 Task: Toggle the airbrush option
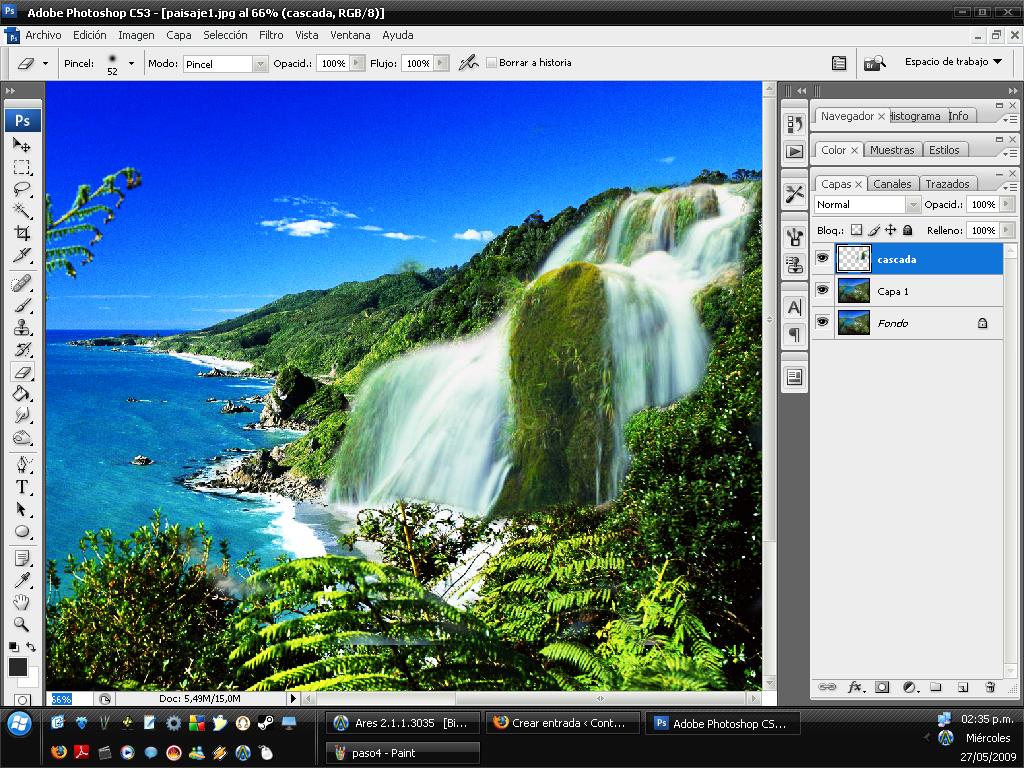[468, 63]
